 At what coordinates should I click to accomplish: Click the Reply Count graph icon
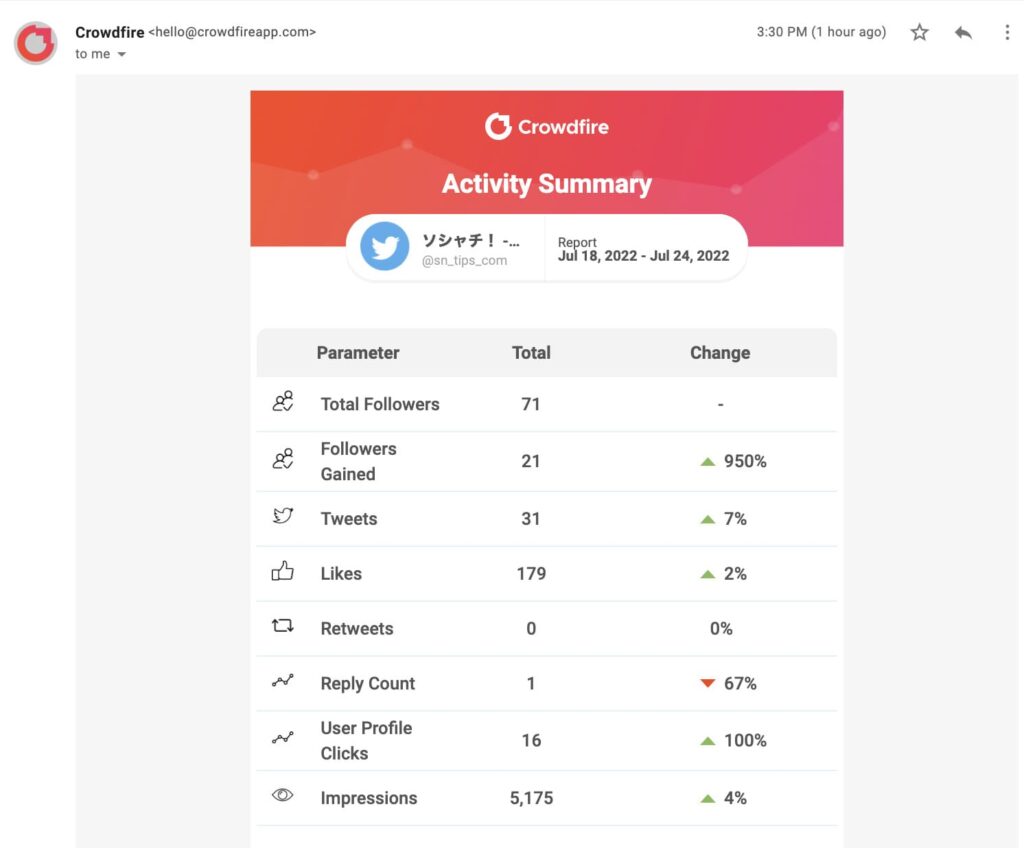(x=283, y=679)
